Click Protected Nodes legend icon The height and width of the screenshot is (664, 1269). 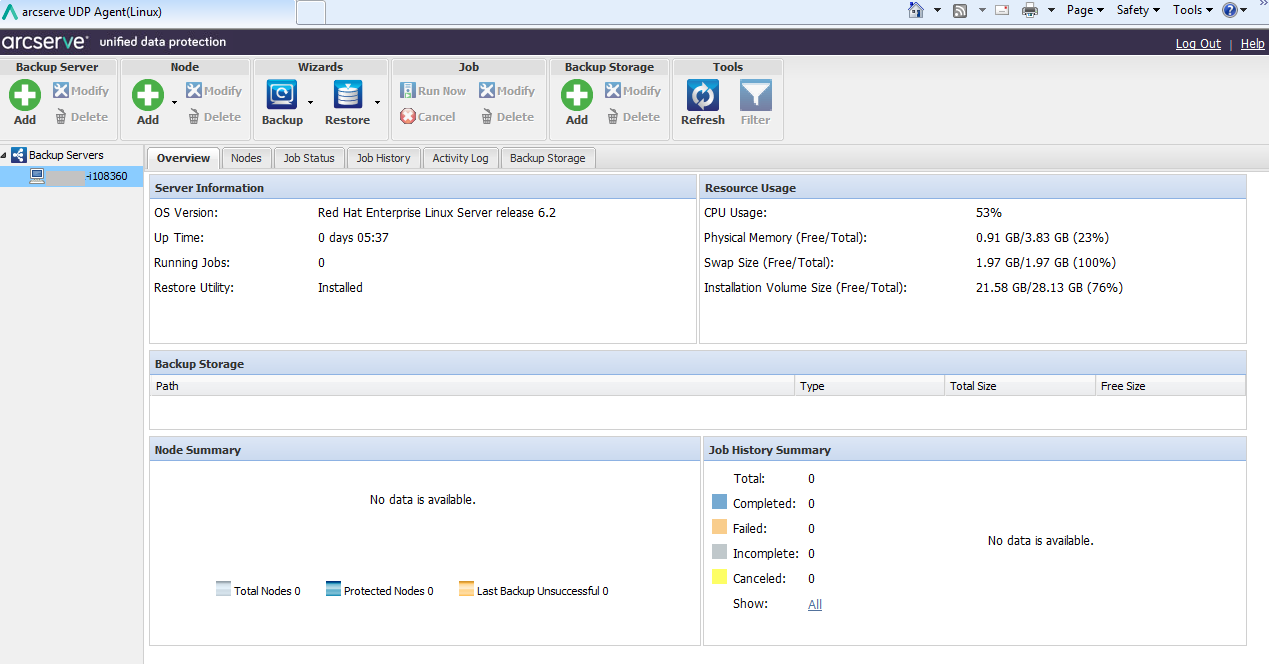click(334, 590)
